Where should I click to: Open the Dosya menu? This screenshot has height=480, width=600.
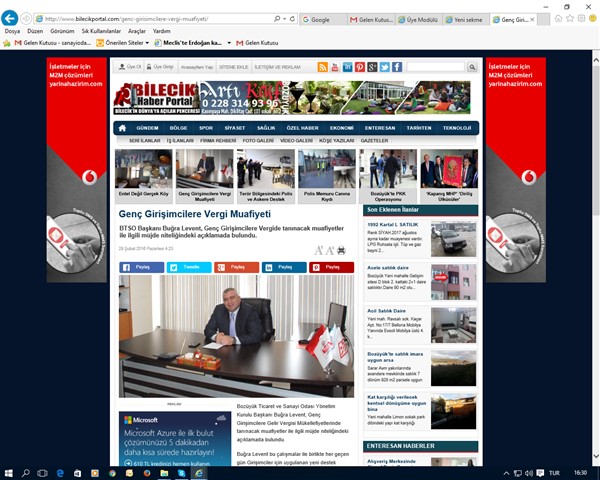tap(12, 31)
